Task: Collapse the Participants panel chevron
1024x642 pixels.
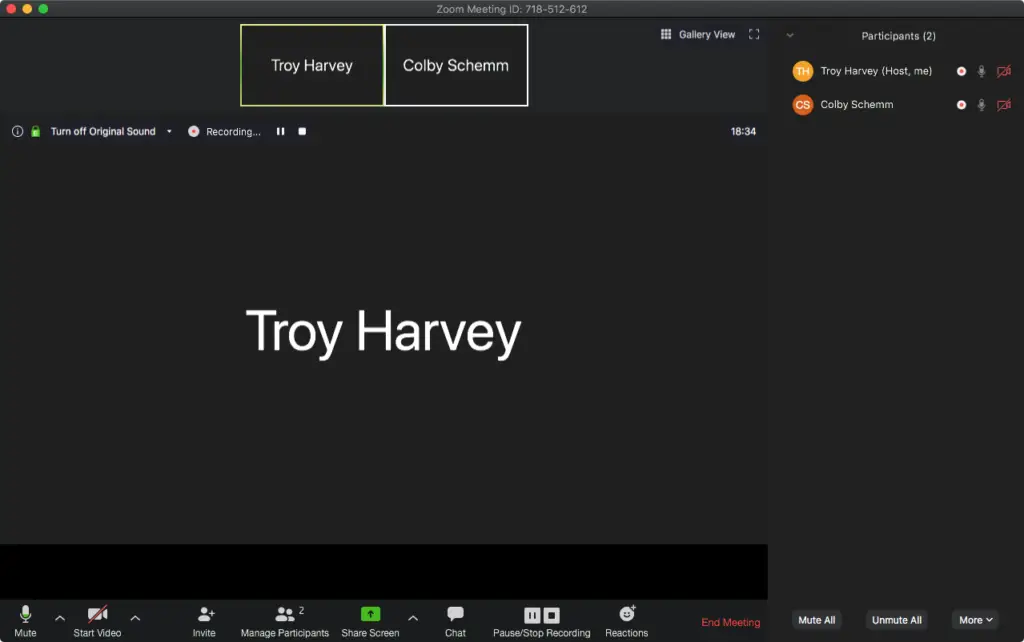Action: coord(790,36)
